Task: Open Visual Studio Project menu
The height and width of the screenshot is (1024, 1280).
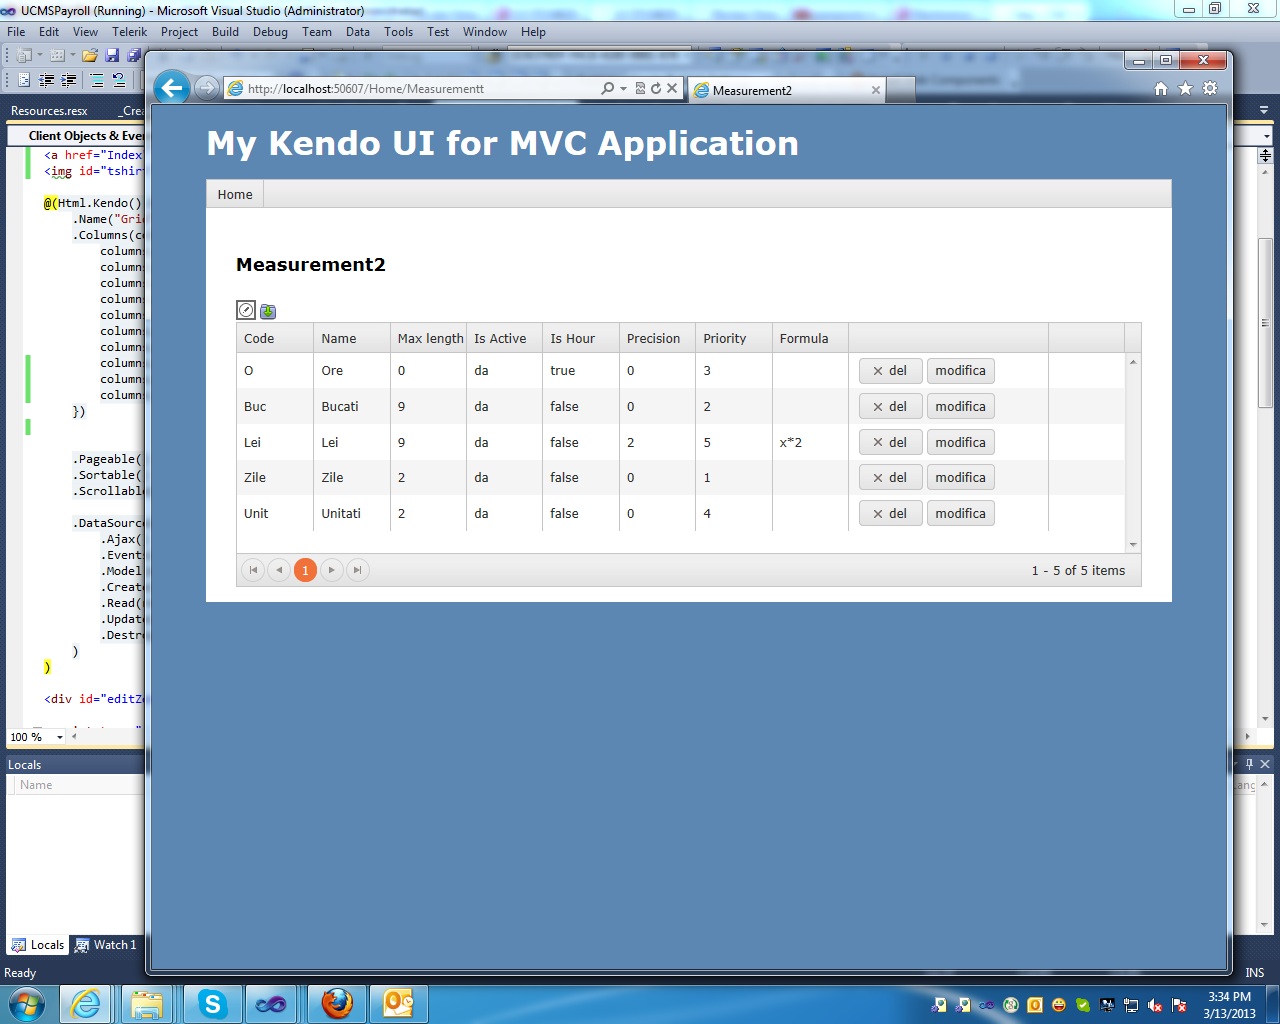Action: pyautogui.click(x=180, y=32)
